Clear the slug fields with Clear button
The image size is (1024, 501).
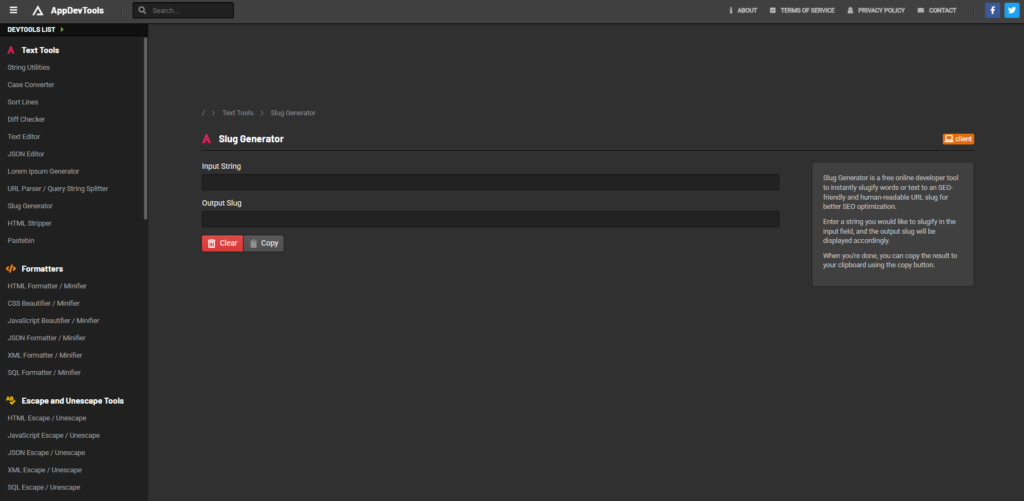[x=222, y=243]
